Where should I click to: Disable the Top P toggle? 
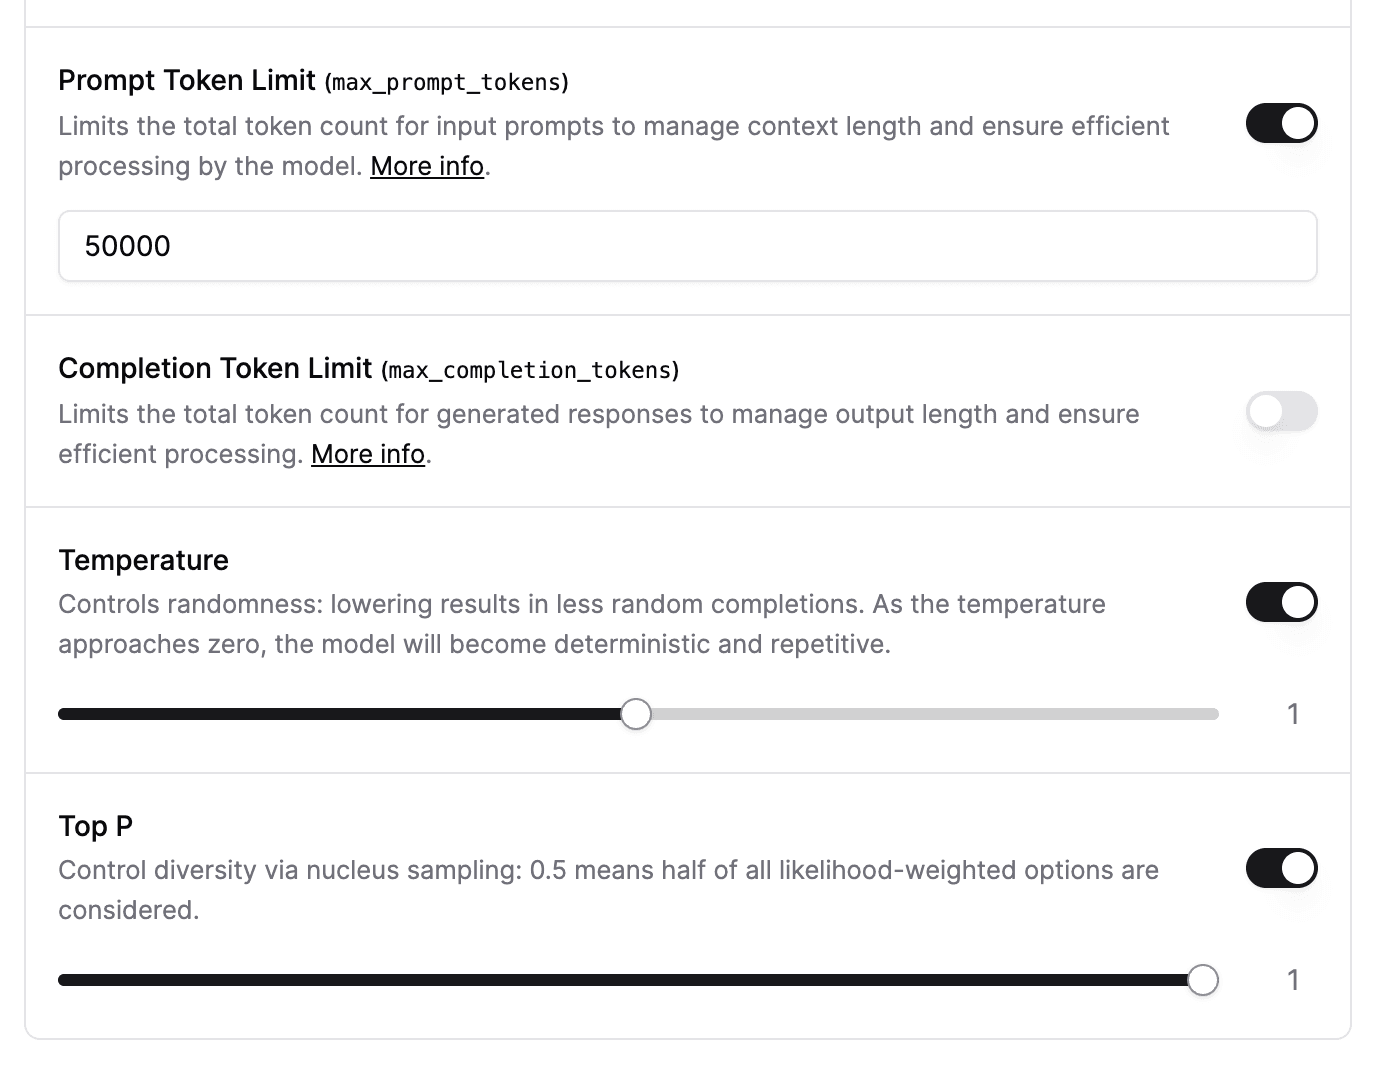click(x=1281, y=868)
